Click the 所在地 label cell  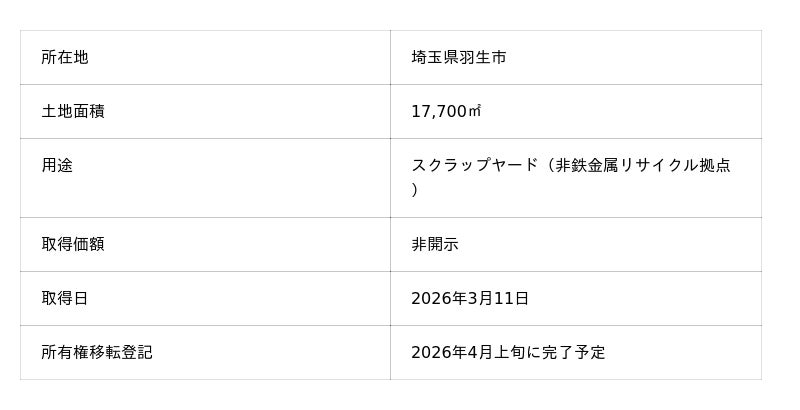click(64, 58)
